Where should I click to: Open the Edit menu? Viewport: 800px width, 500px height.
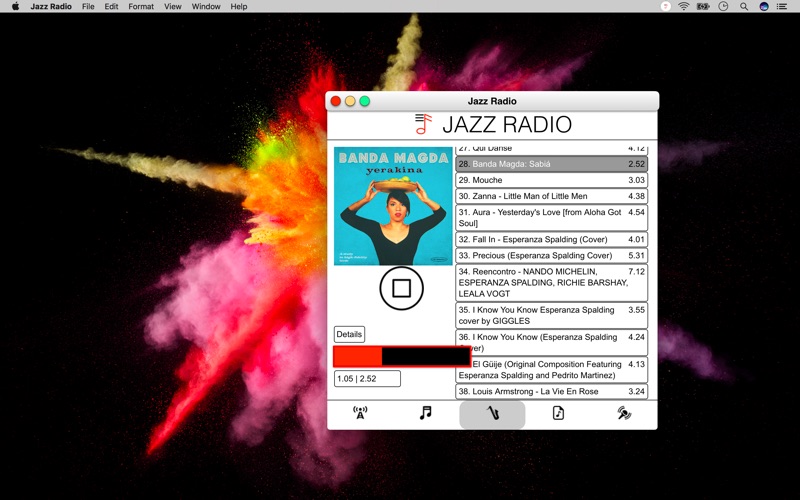coord(111,6)
